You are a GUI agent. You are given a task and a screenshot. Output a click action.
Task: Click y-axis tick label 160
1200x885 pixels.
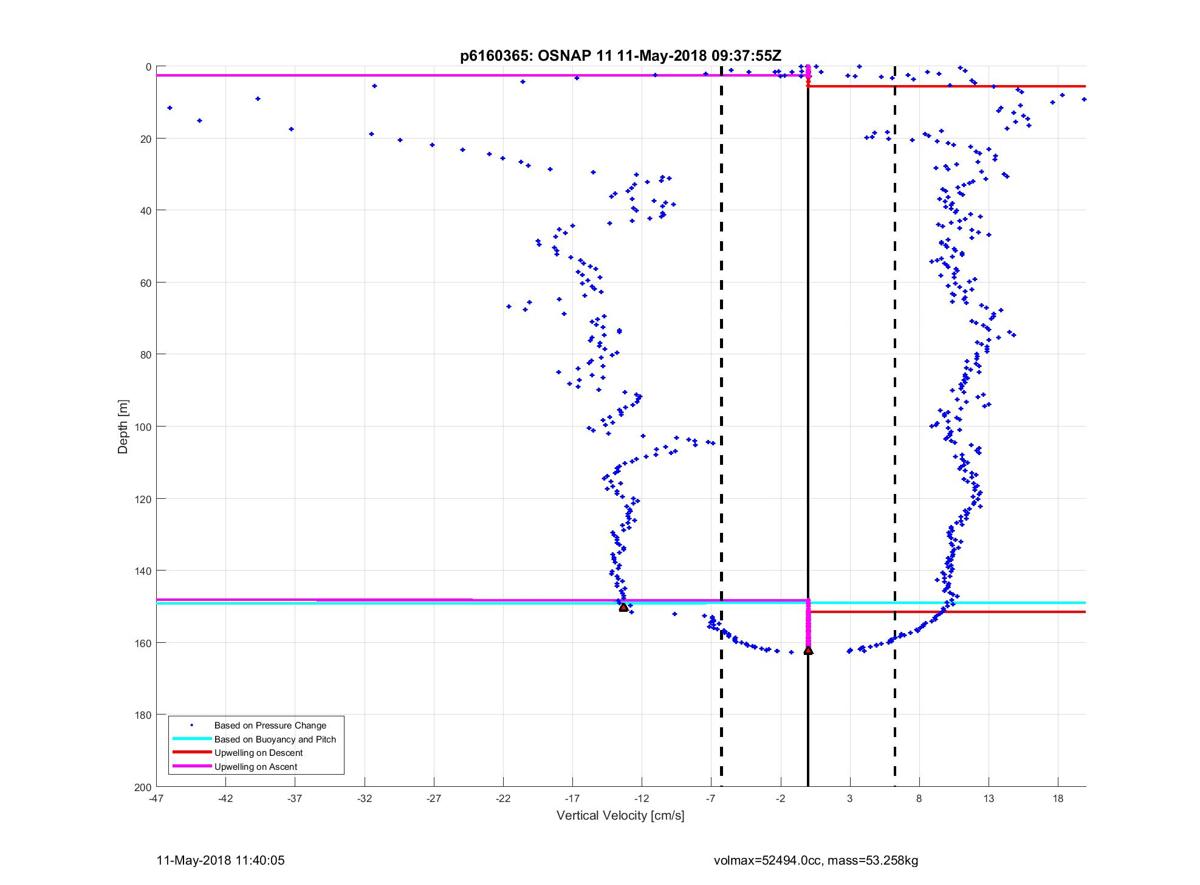click(142, 643)
